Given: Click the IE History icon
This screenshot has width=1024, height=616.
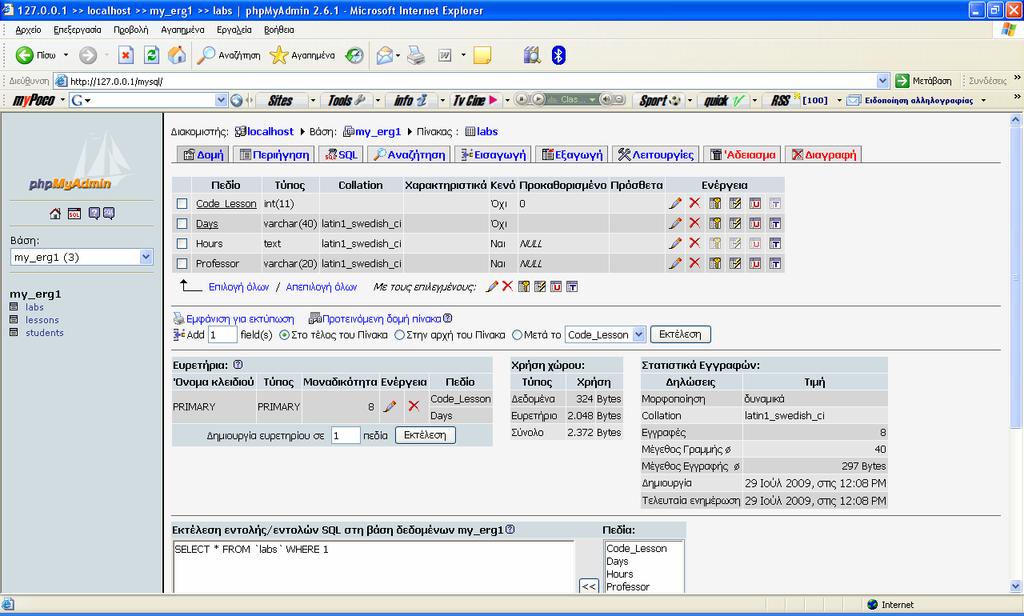Looking at the screenshot, I should 355,56.
